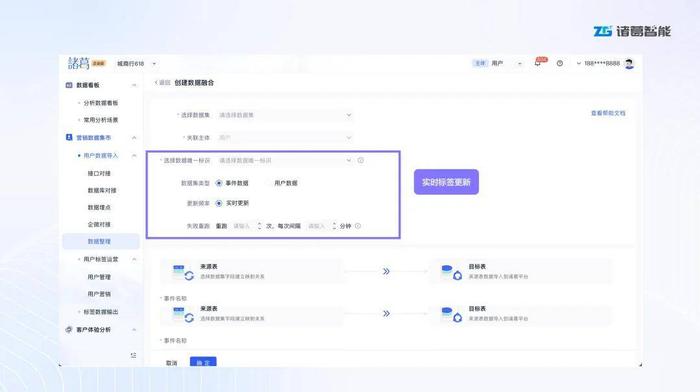Select the 事件数据 radio option
The image size is (700, 392).
pos(219,183)
